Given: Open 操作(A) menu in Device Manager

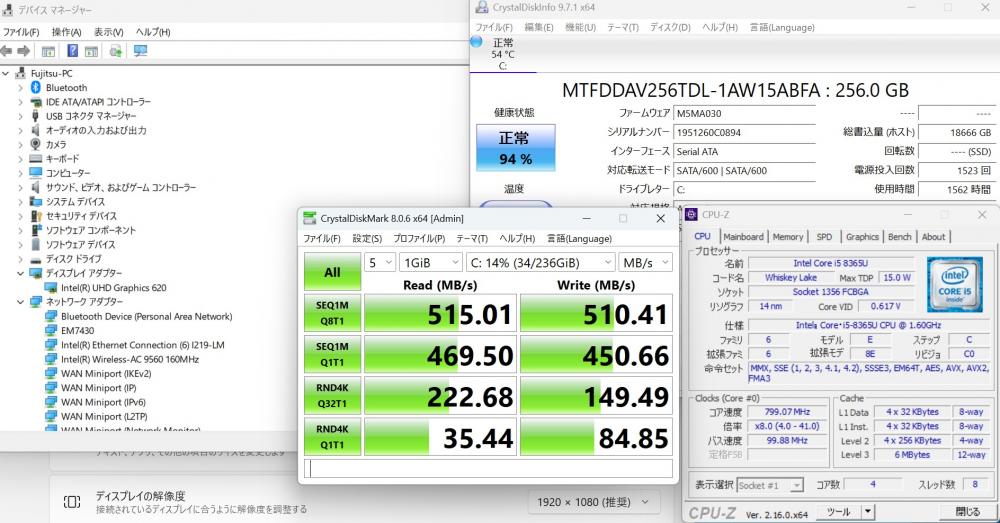Looking at the screenshot, I should pyautogui.click(x=66, y=32).
